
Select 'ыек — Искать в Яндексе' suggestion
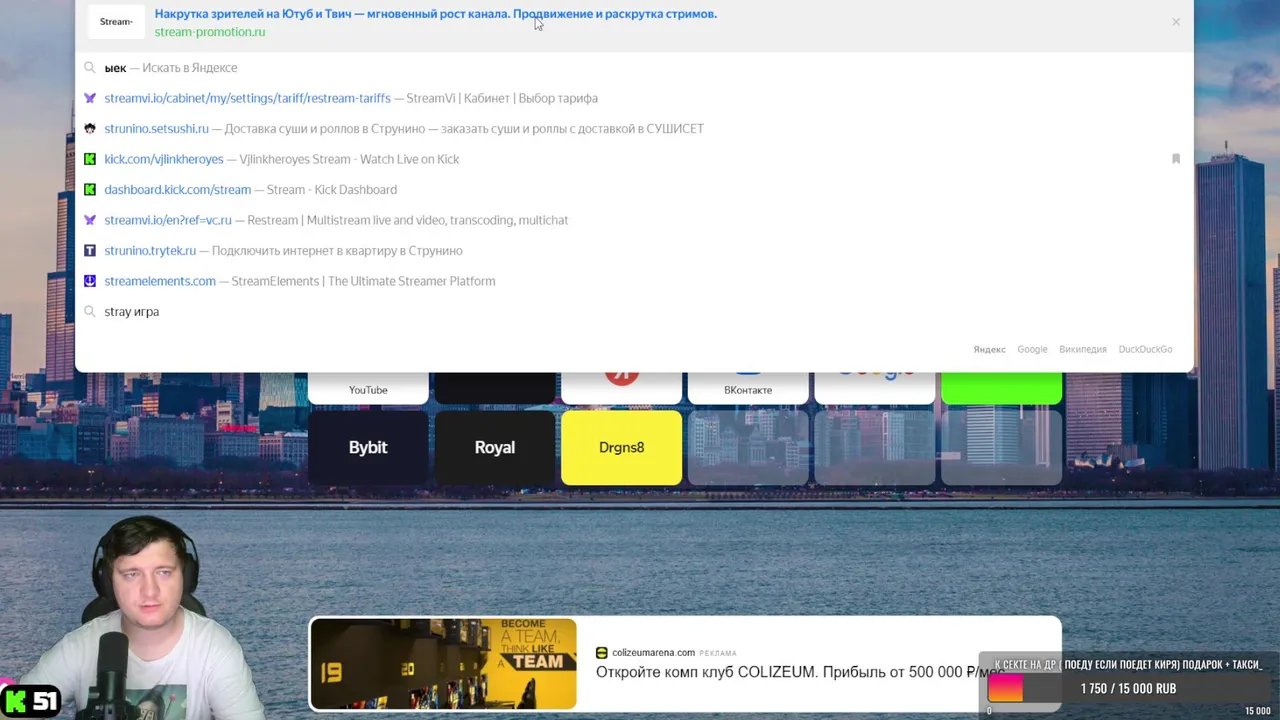click(634, 68)
